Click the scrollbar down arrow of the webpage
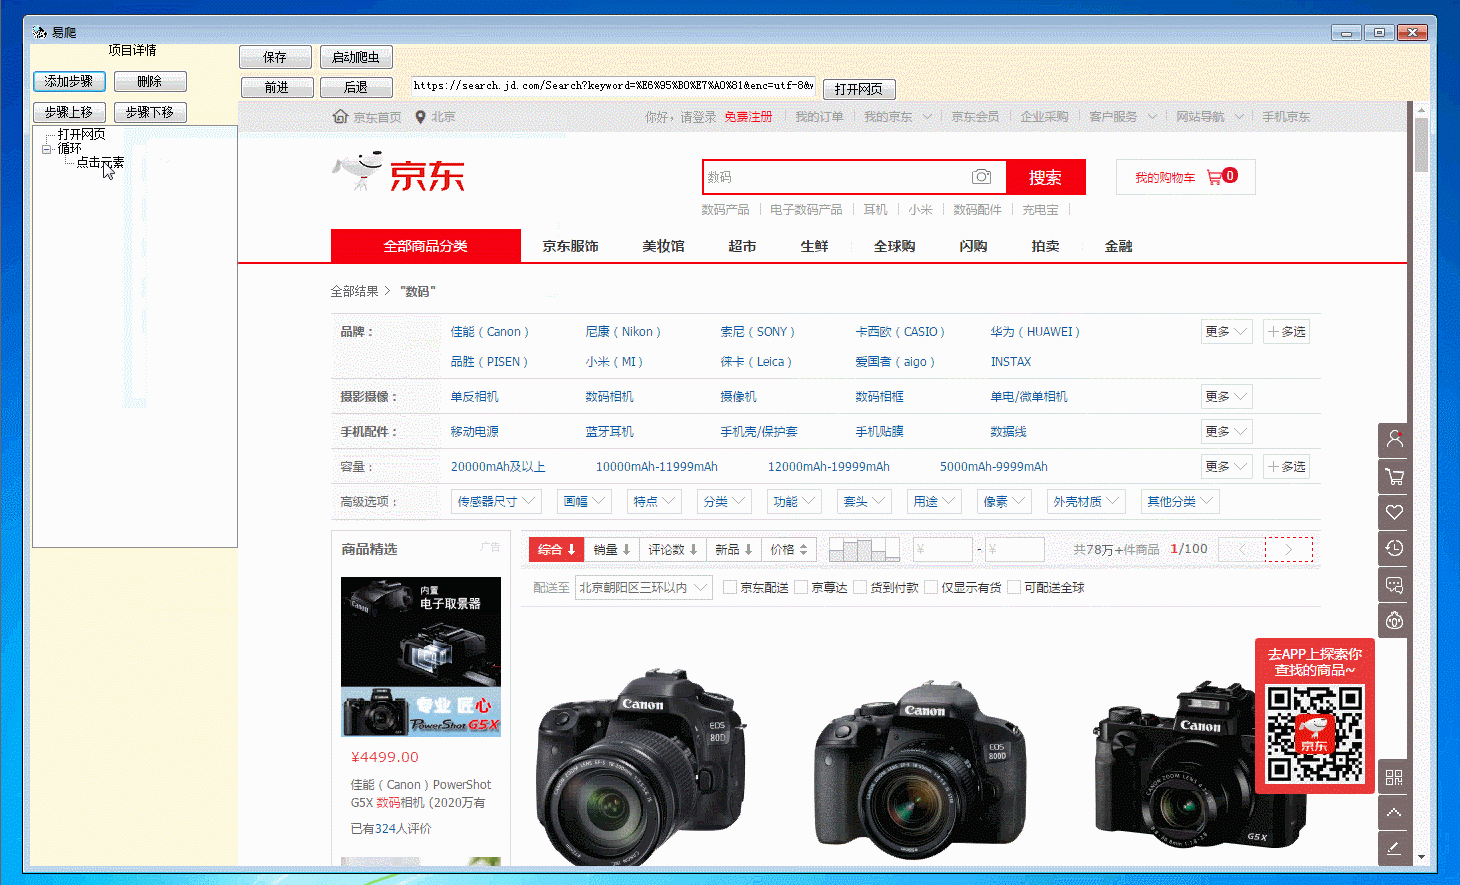This screenshot has width=1460, height=885. (1421, 857)
